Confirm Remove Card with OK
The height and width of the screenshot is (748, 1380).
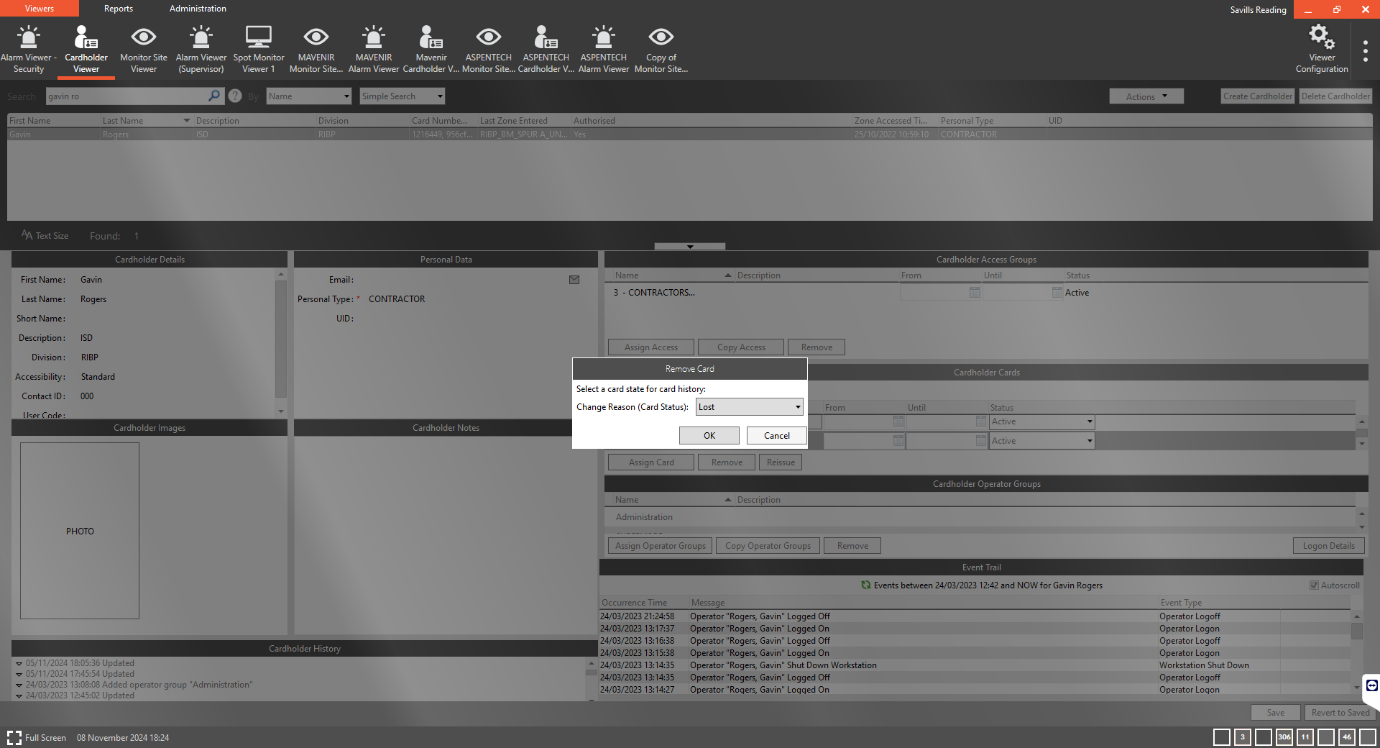[709, 435]
